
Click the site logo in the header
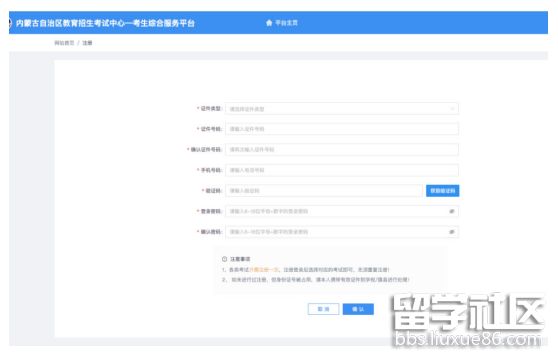10,23
